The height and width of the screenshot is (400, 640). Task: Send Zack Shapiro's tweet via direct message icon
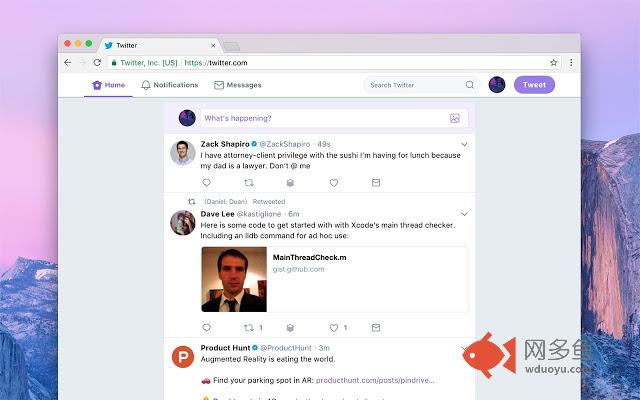click(376, 183)
